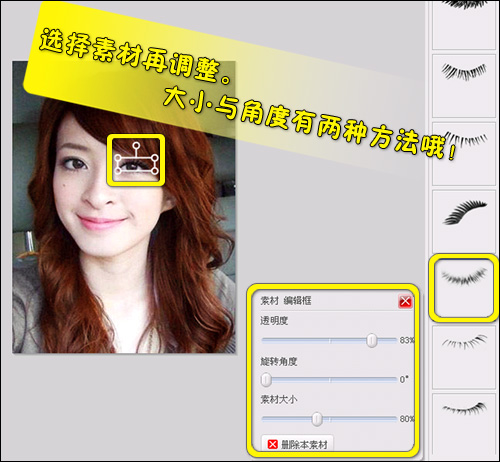Image resolution: width=500 pixels, height=462 pixels.
Task: Click the 删除本素材 button
Action: click(x=297, y=444)
